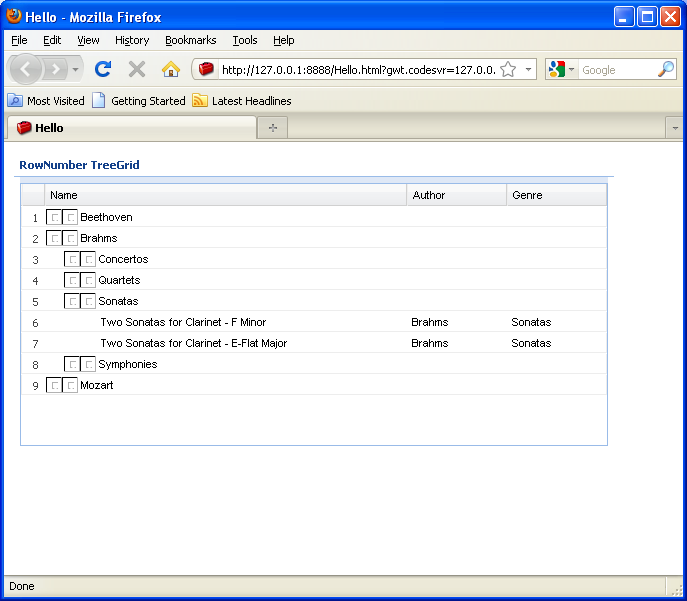Open the Getting Started bookmark
Viewport: 687px width, 601px height.
point(139,101)
